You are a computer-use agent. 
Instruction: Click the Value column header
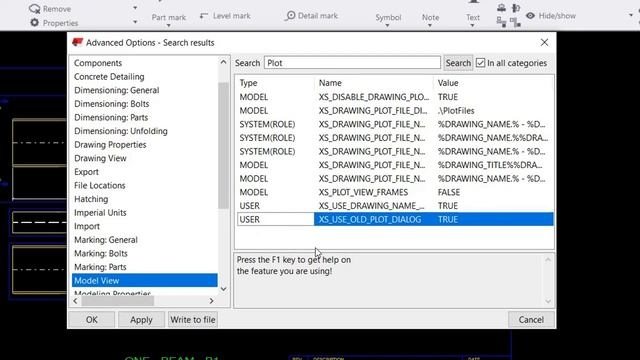(493, 83)
